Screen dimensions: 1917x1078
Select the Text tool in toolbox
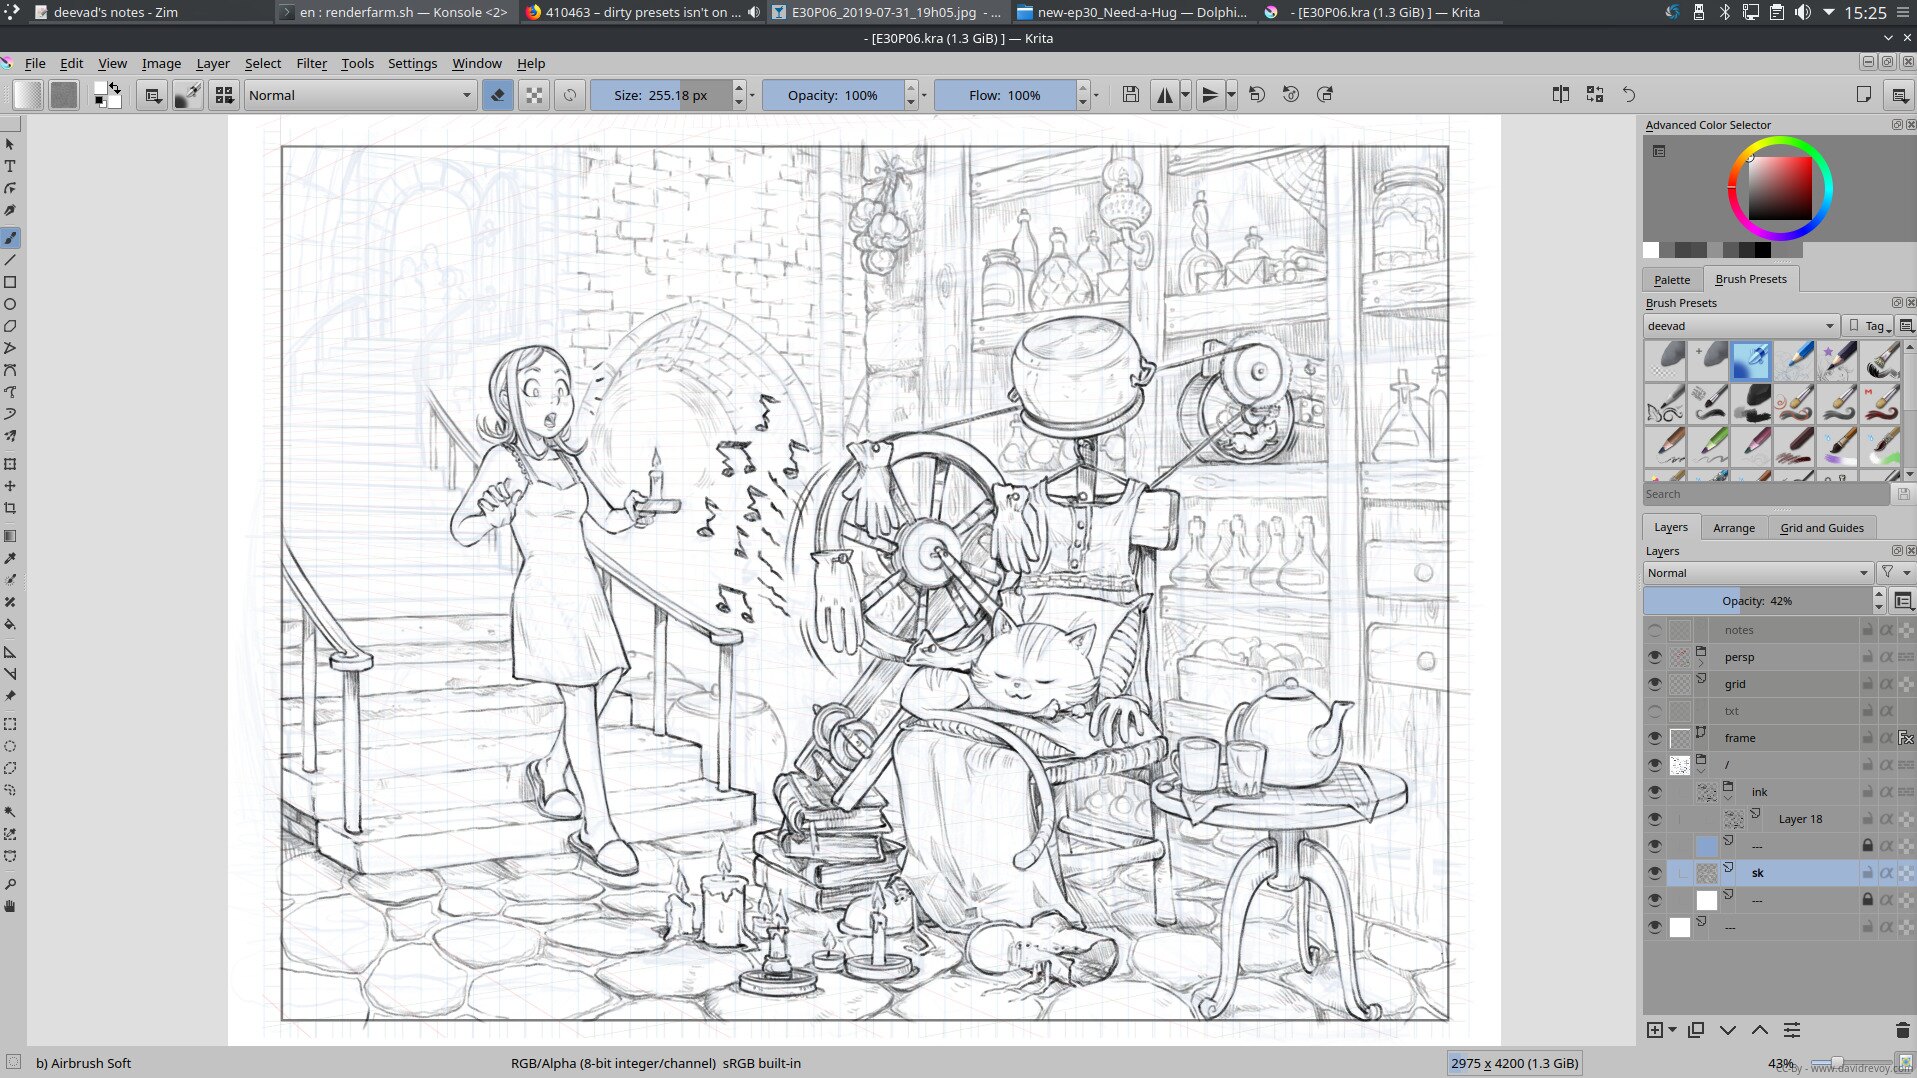coord(10,166)
